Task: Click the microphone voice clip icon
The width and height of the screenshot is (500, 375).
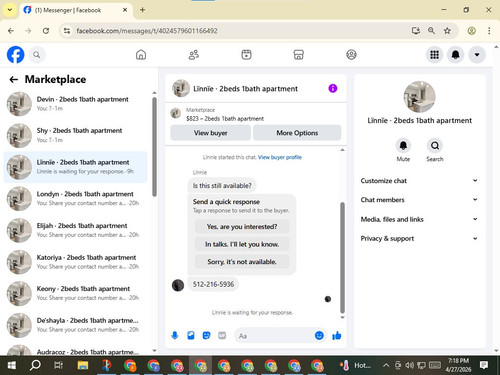Action: [x=175, y=335]
